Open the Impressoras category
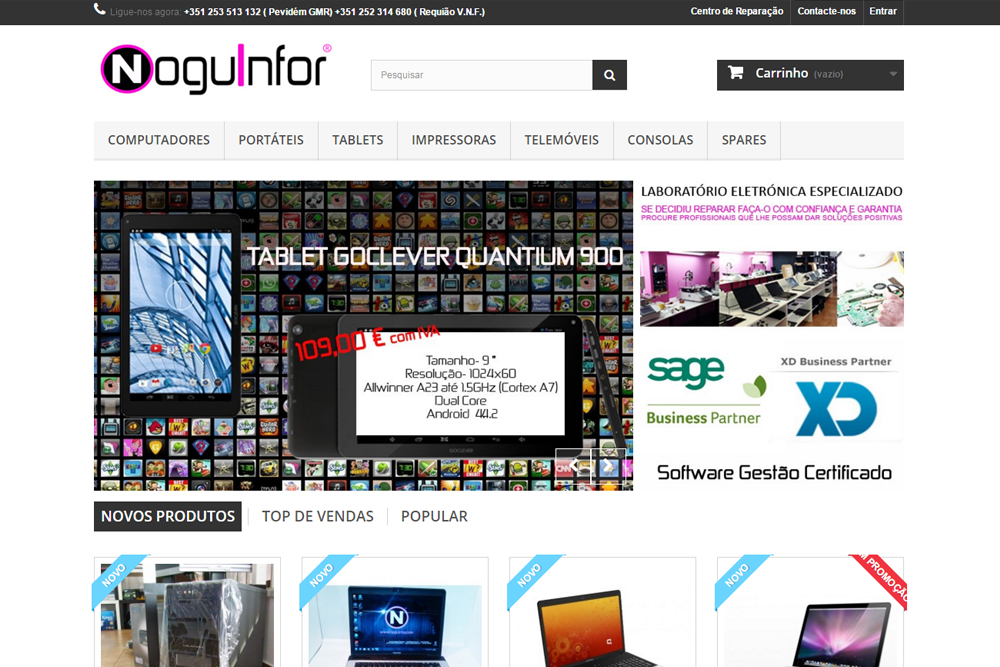Viewport: 1000px width, 667px height. (x=453, y=140)
